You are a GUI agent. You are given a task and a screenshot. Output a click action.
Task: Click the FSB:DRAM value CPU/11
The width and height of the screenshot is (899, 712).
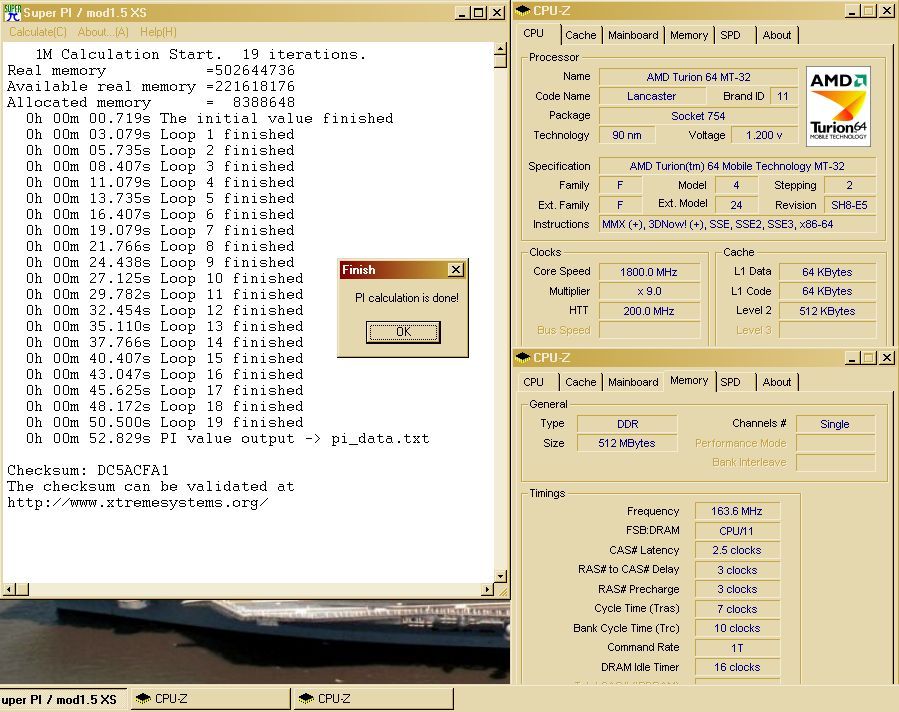[x=737, y=531]
